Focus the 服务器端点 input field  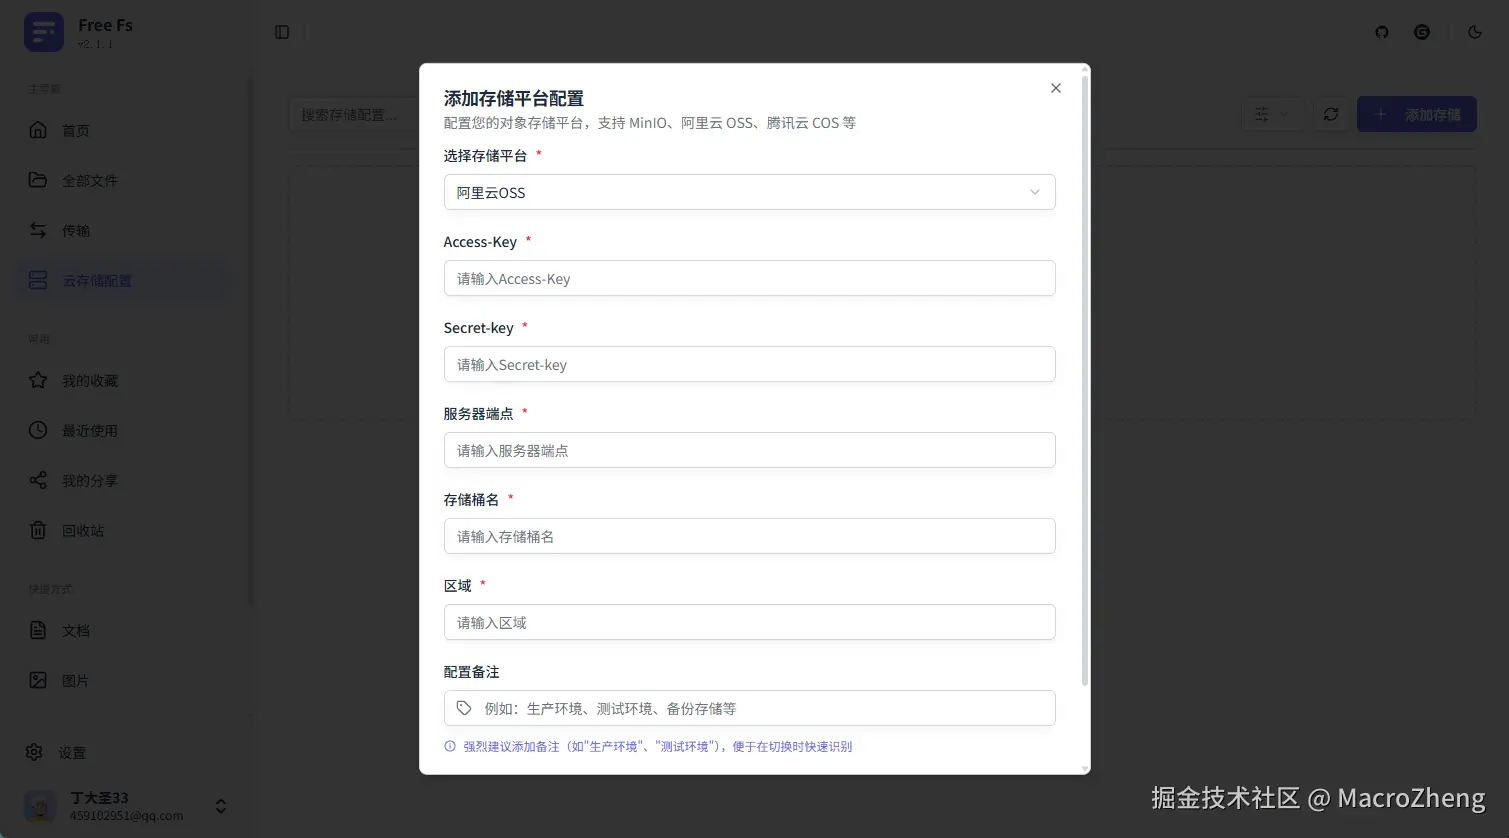pos(749,450)
